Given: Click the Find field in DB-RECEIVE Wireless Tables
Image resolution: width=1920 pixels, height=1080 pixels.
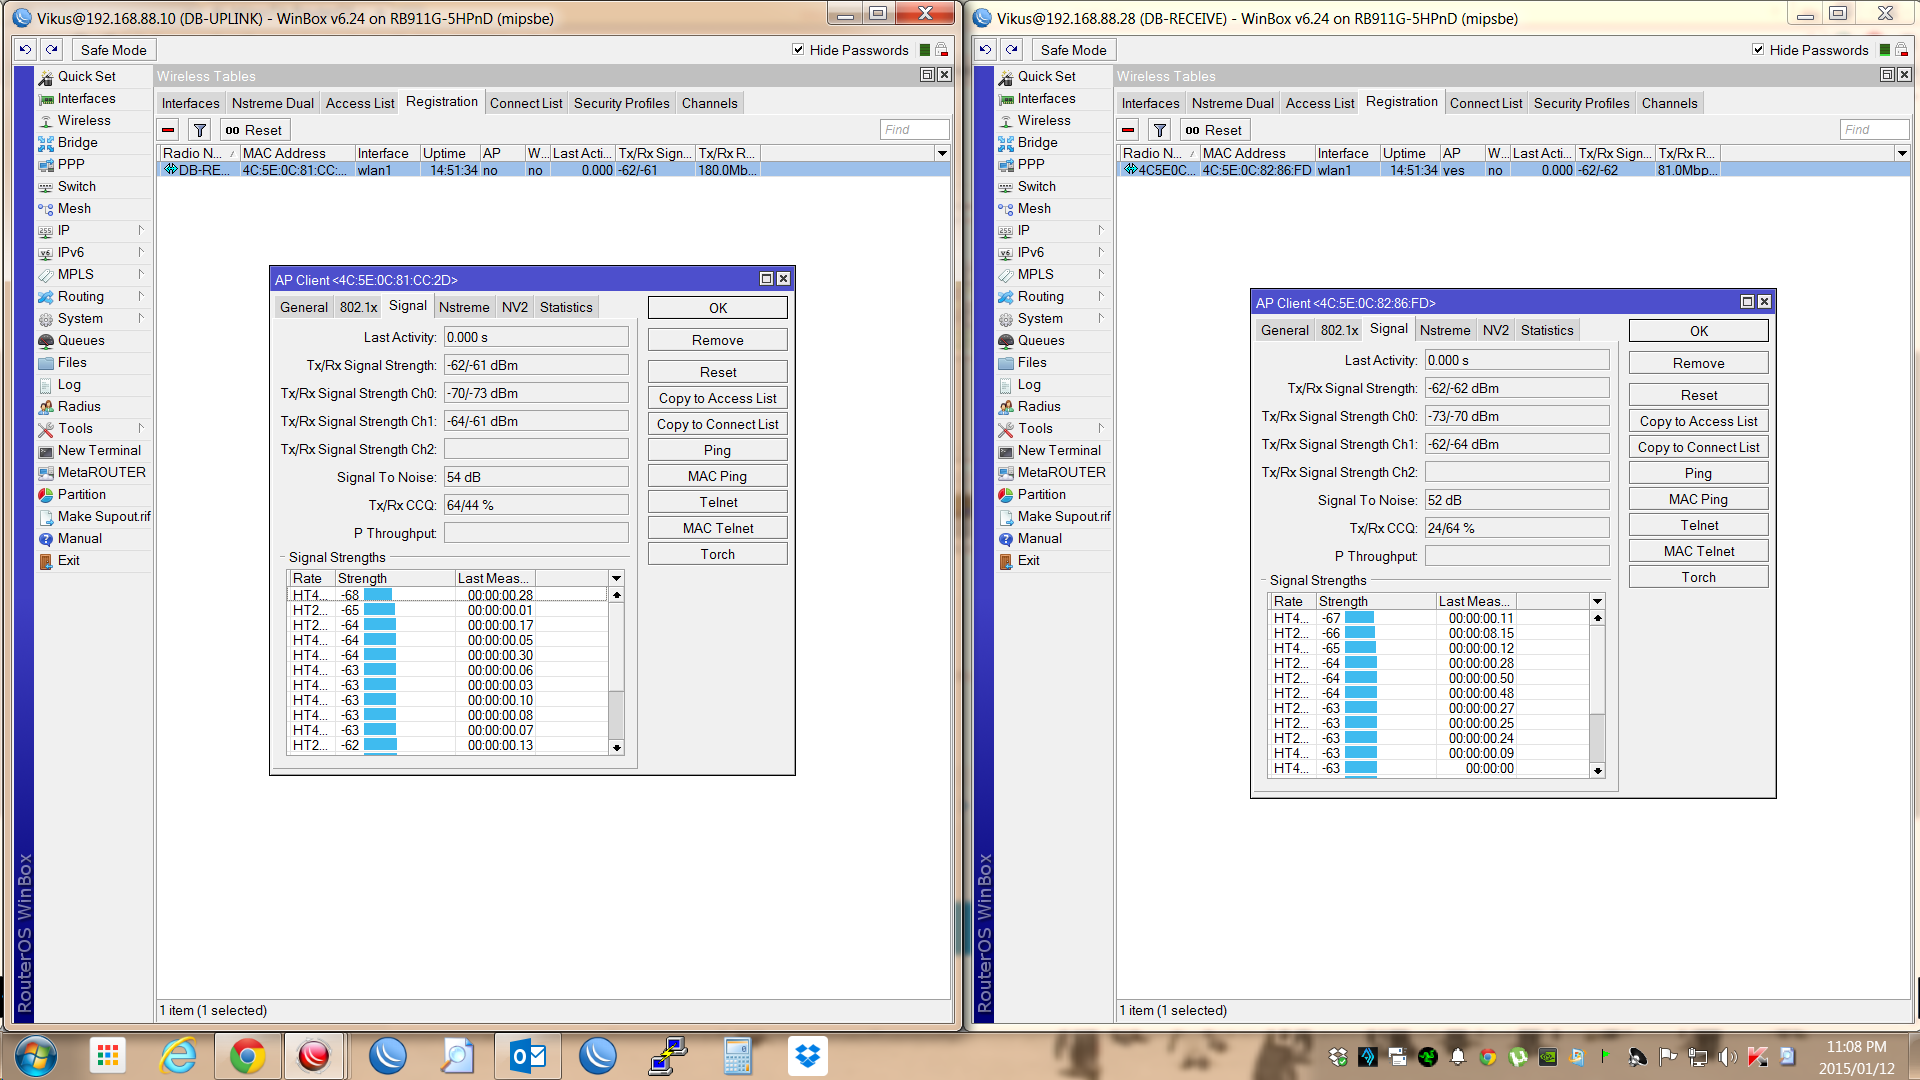Looking at the screenshot, I should point(1874,130).
